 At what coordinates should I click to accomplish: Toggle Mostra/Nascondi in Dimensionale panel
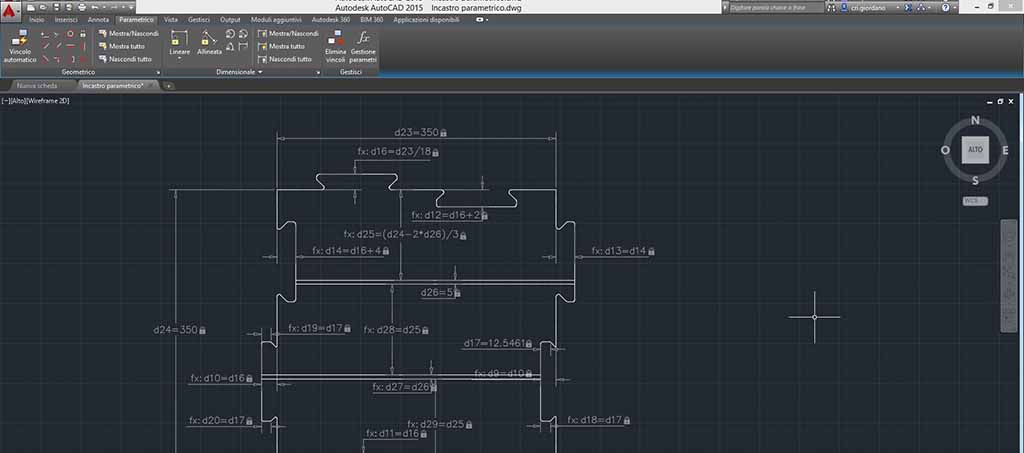tap(288, 33)
